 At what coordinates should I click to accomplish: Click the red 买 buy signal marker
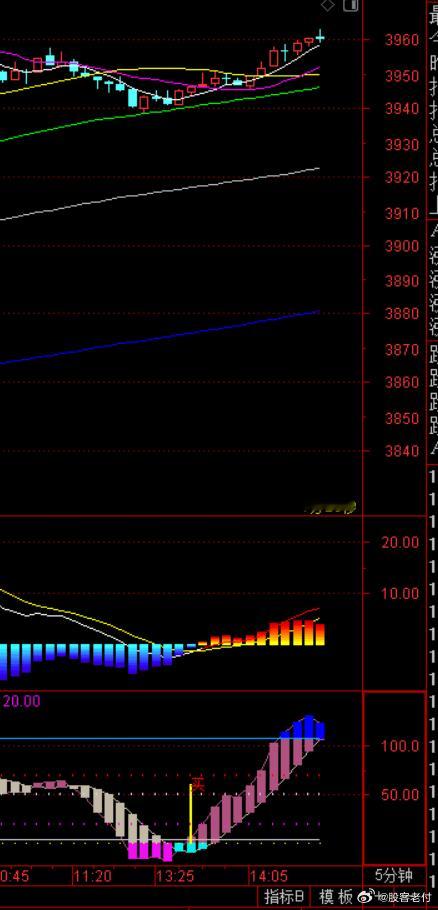click(198, 785)
